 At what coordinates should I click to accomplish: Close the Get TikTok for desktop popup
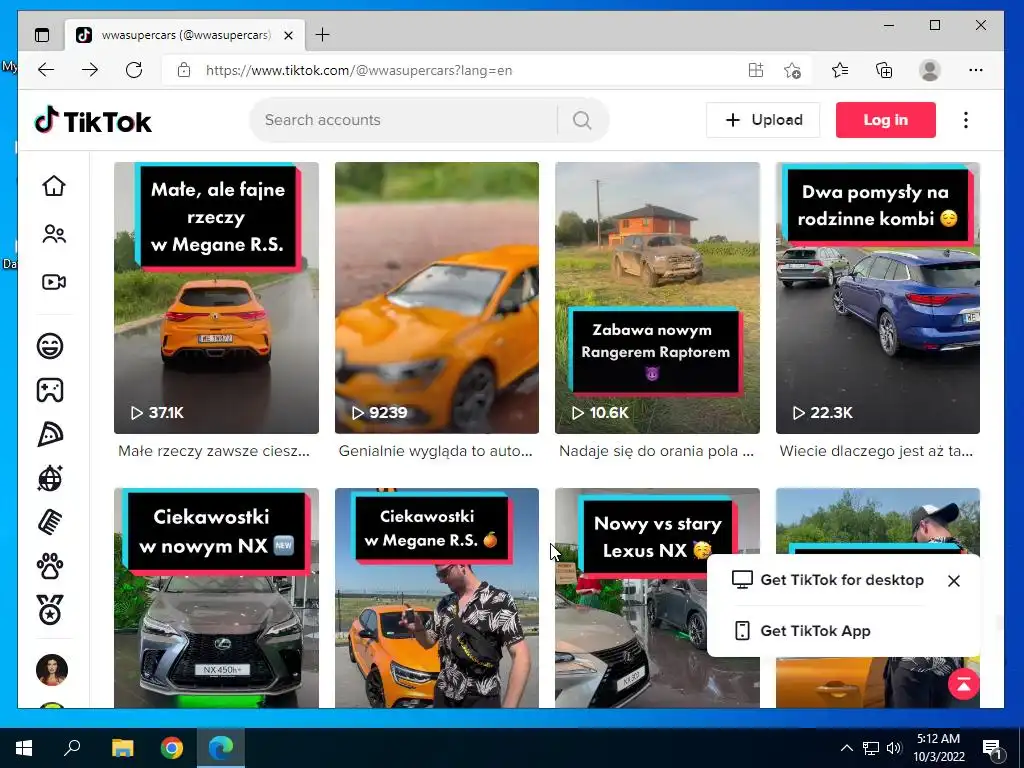pyautogui.click(x=953, y=581)
